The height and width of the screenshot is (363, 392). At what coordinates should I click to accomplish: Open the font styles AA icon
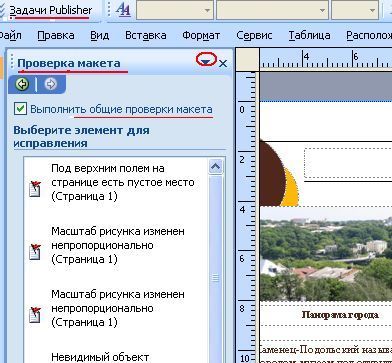pyautogui.click(x=123, y=10)
